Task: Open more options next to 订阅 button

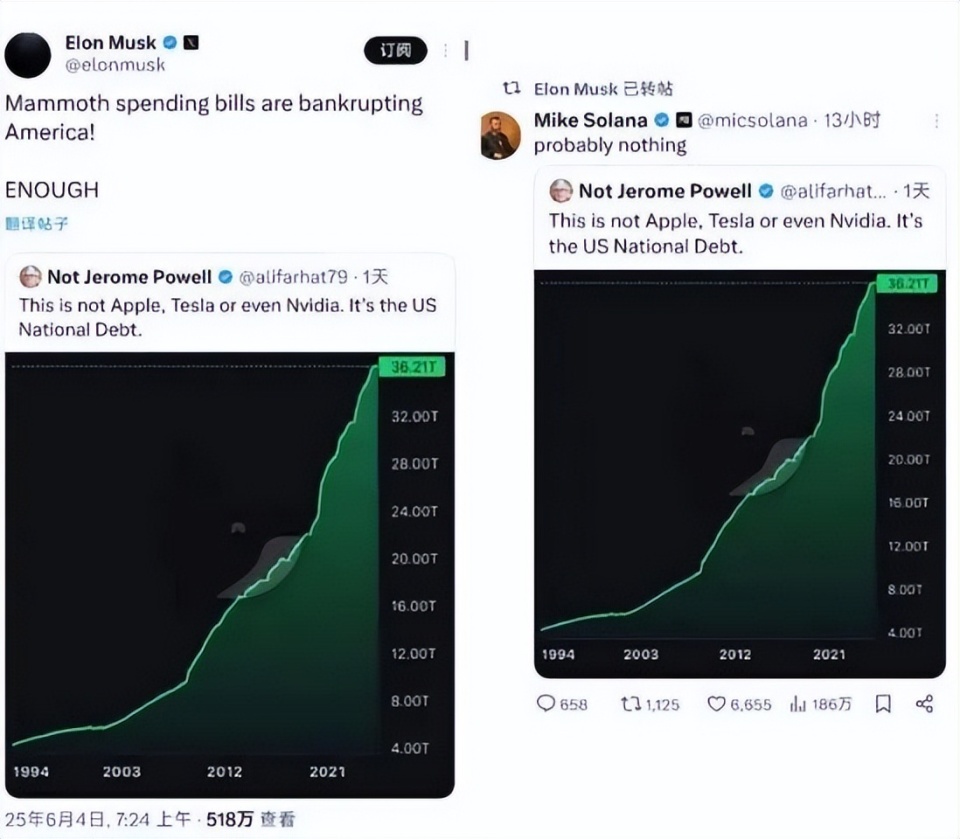Action: 445,50
